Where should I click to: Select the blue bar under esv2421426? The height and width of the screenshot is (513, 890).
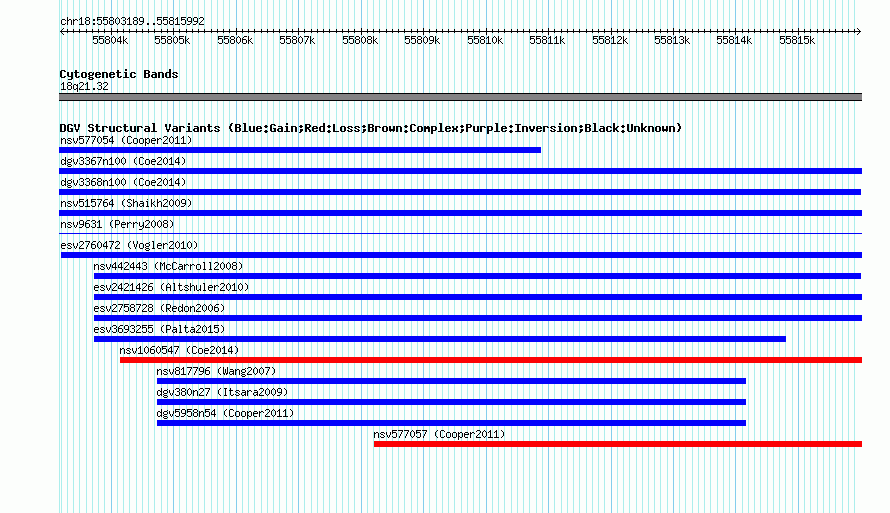point(478,297)
